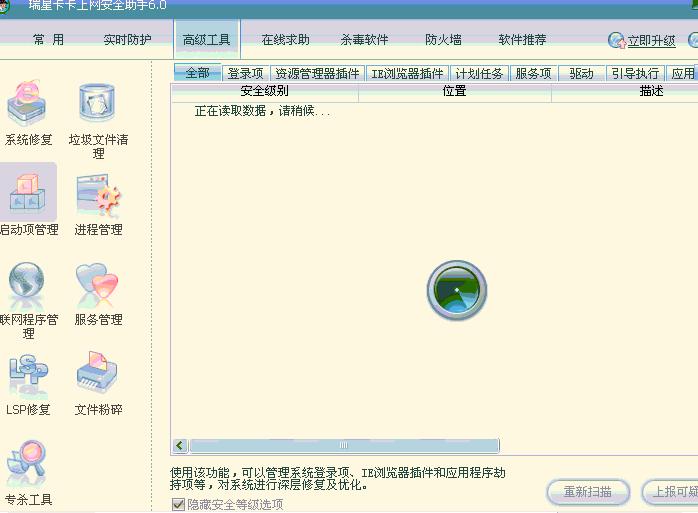Show the 服务项 sub-tab
The height and width of the screenshot is (513, 698).
coord(533,73)
